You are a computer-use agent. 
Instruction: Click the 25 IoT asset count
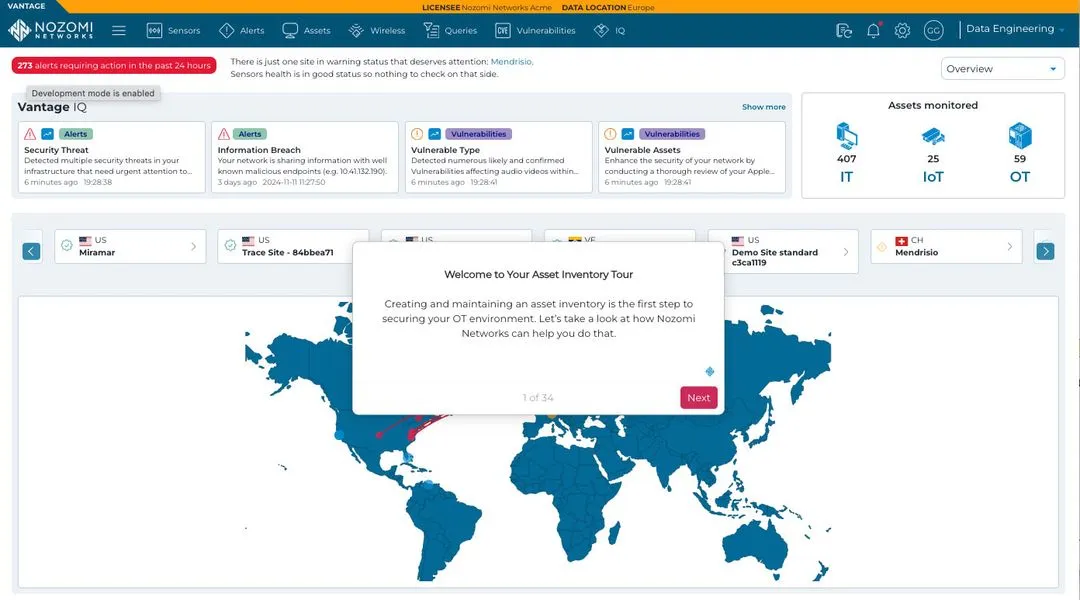(933, 158)
